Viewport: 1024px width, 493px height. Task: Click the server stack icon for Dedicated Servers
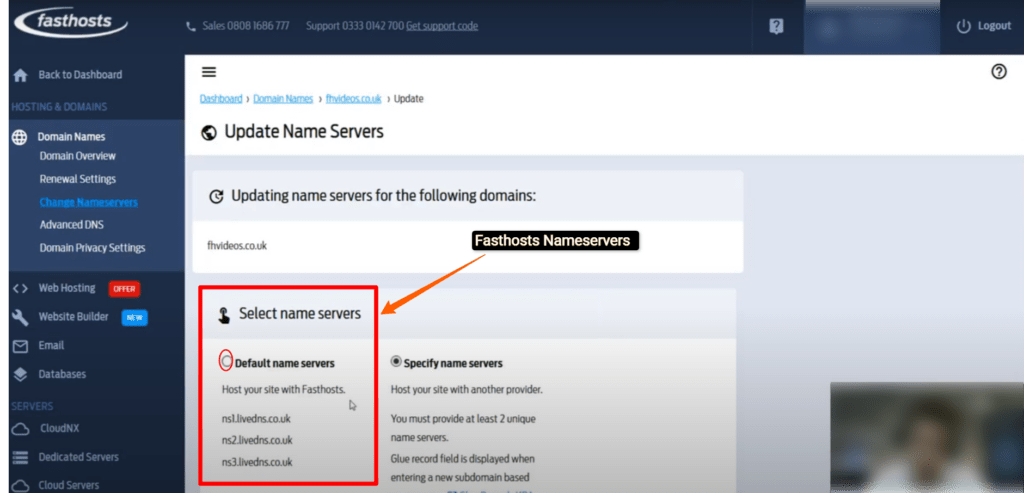pos(20,457)
